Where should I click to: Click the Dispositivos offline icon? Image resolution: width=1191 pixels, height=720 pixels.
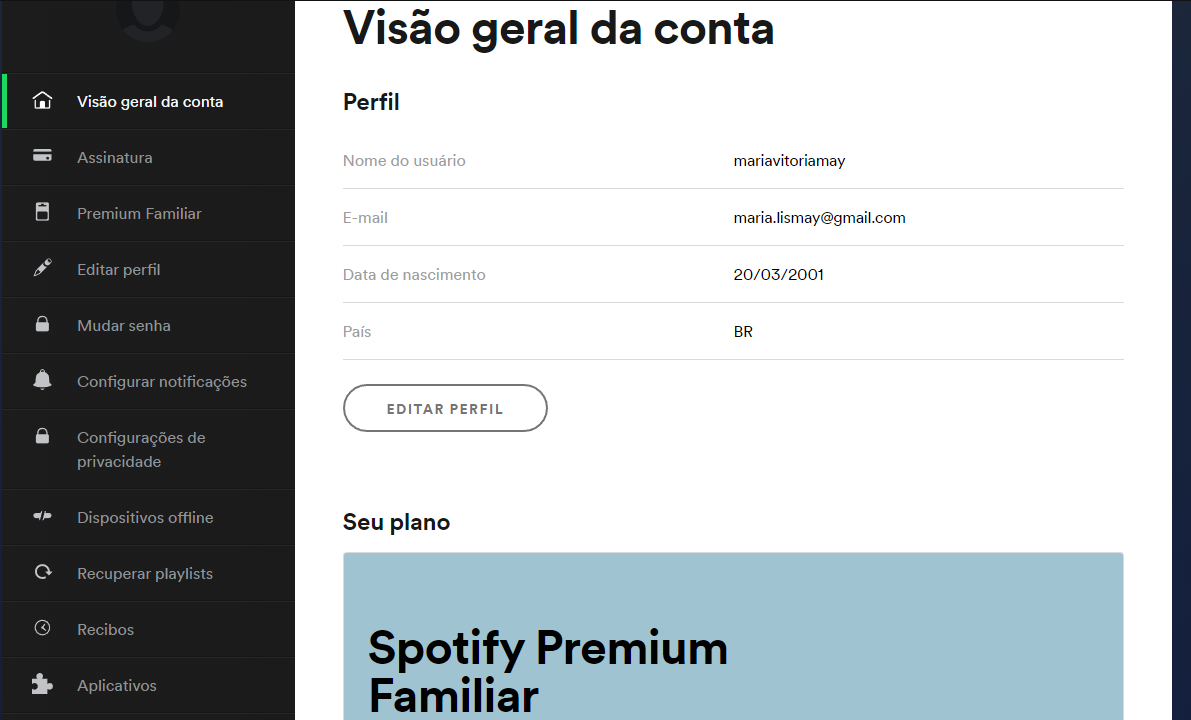pyautogui.click(x=43, y=516)
